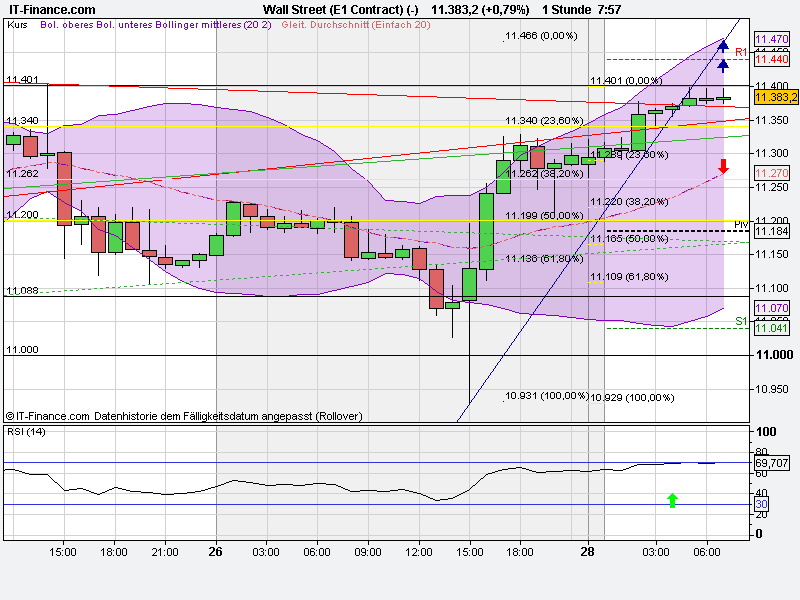The image size is (800, 600).
Task: Toggle visibility of Bol. oberes band
Action: [x=68, y=29]
